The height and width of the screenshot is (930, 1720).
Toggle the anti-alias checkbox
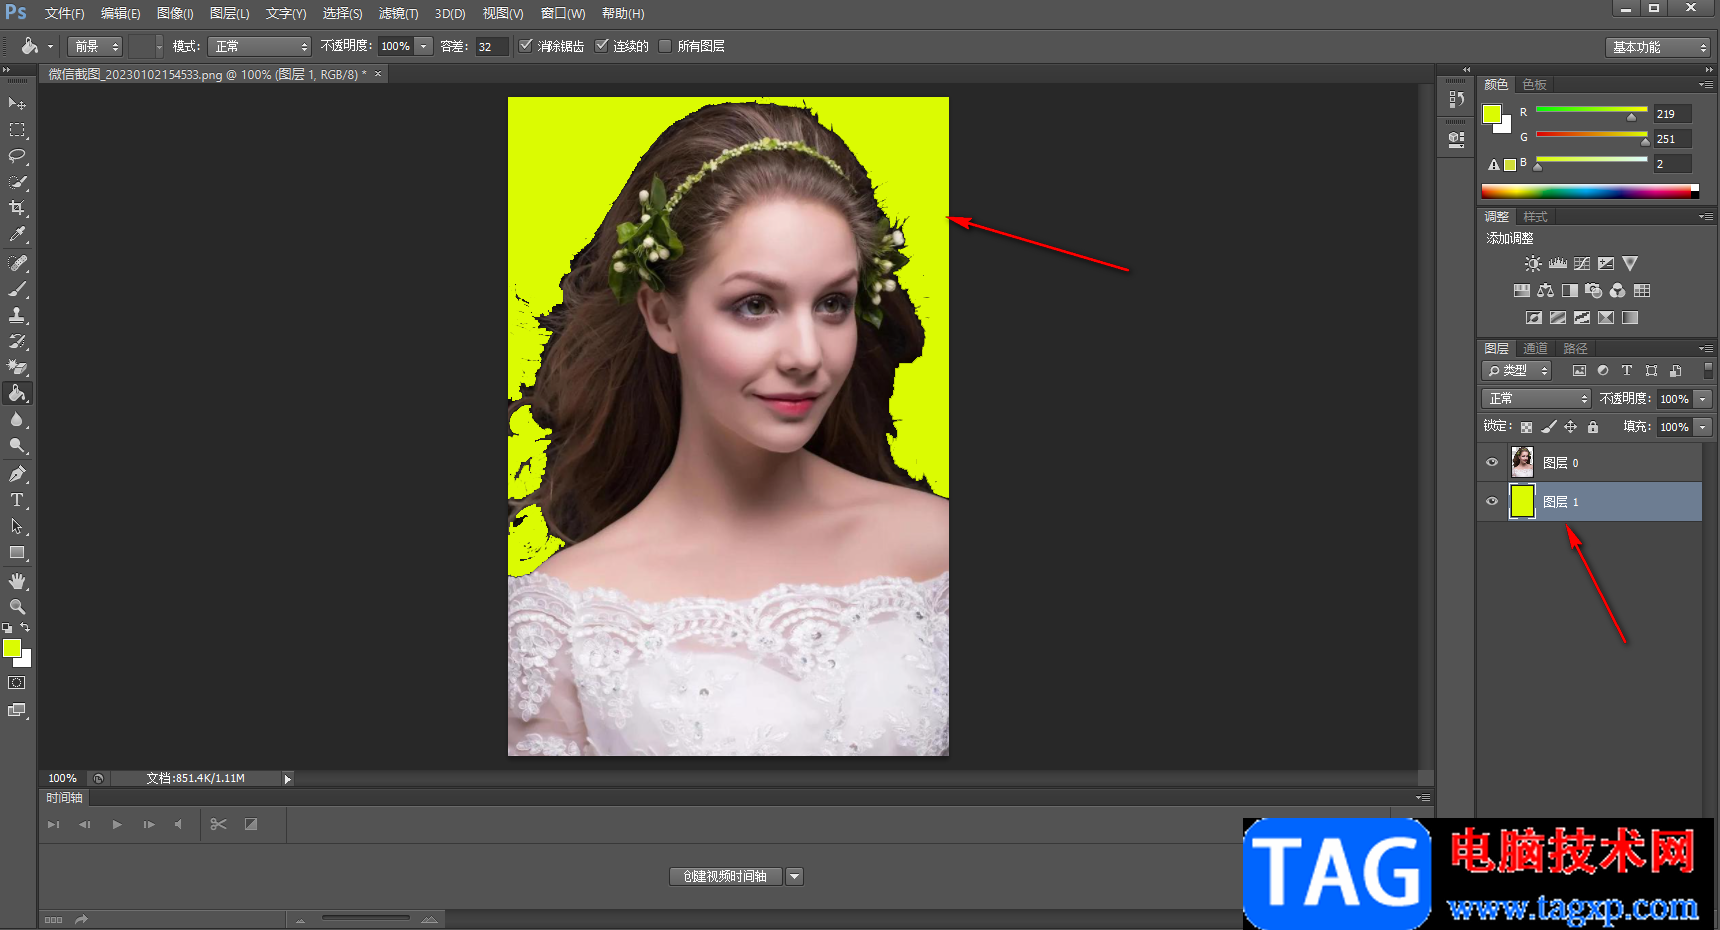click(x=526, y=45)
